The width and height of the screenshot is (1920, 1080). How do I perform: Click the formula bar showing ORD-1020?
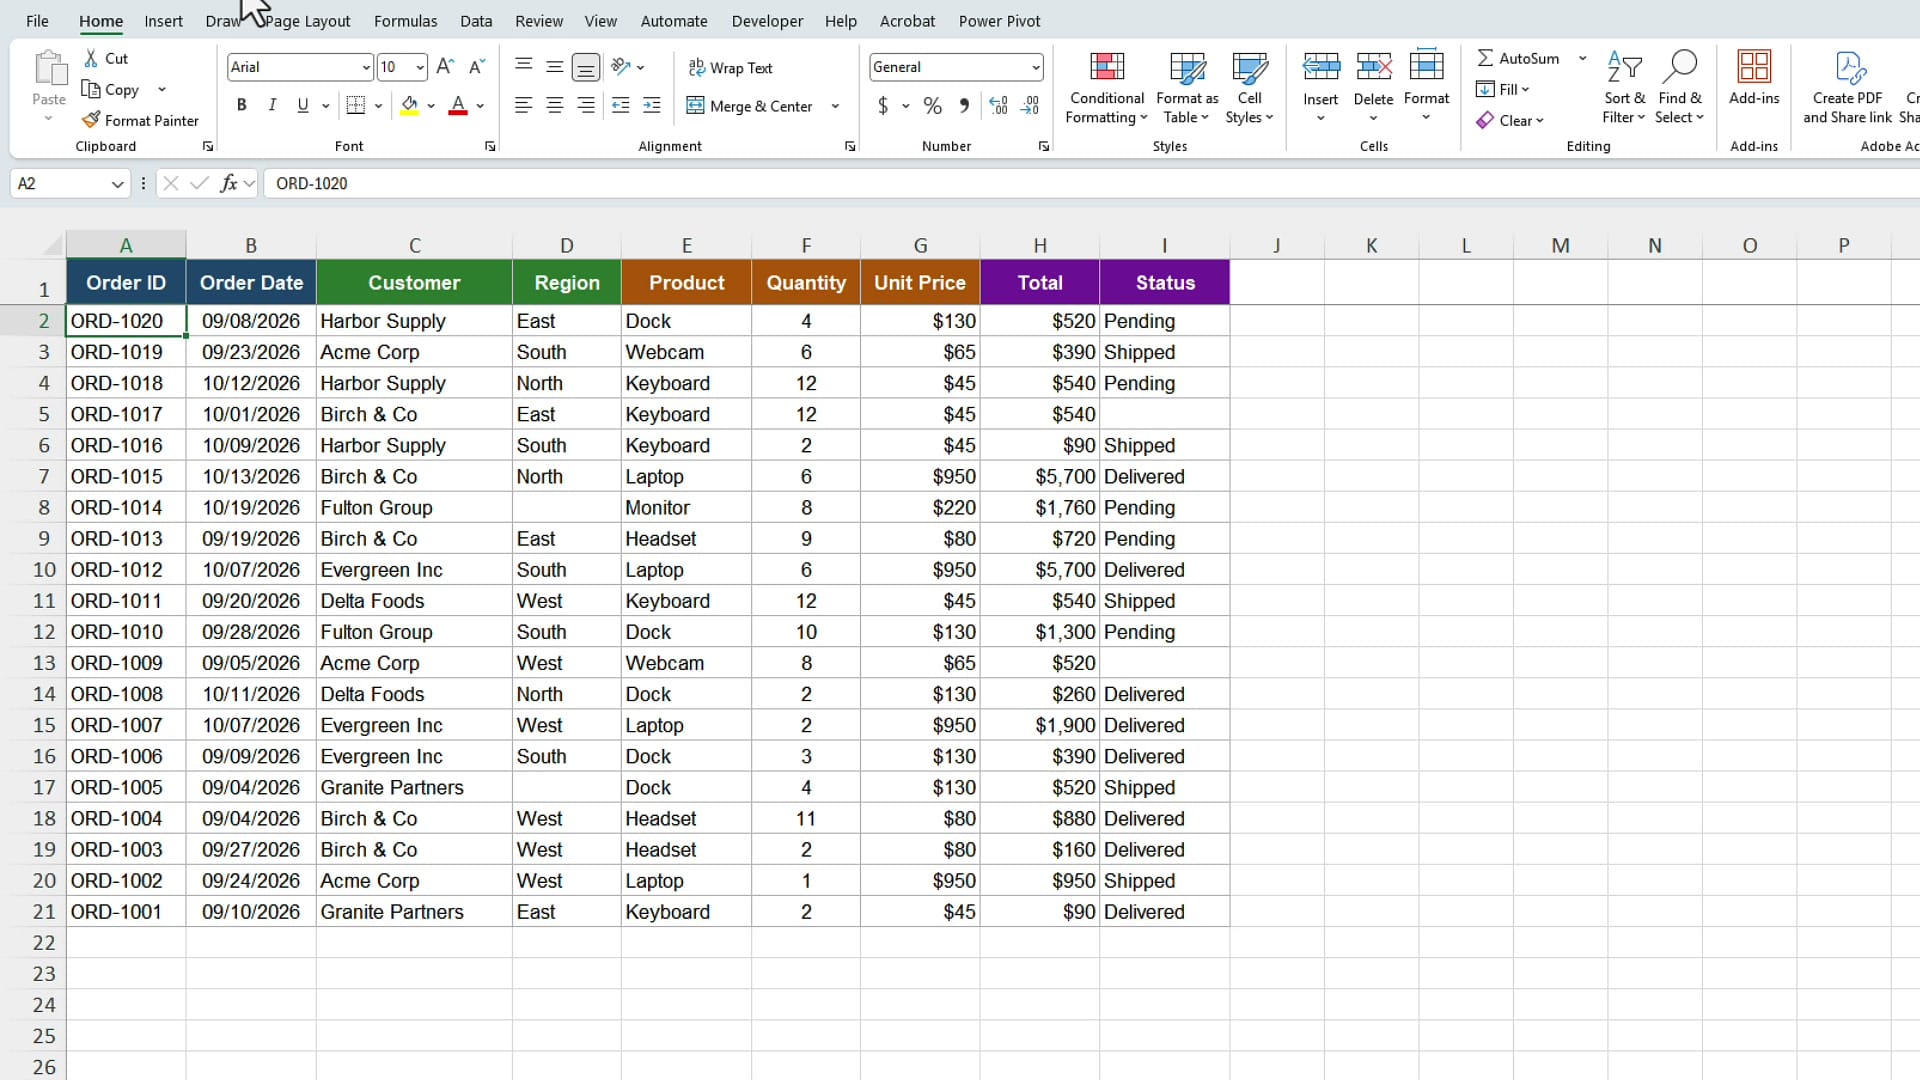1091,184
